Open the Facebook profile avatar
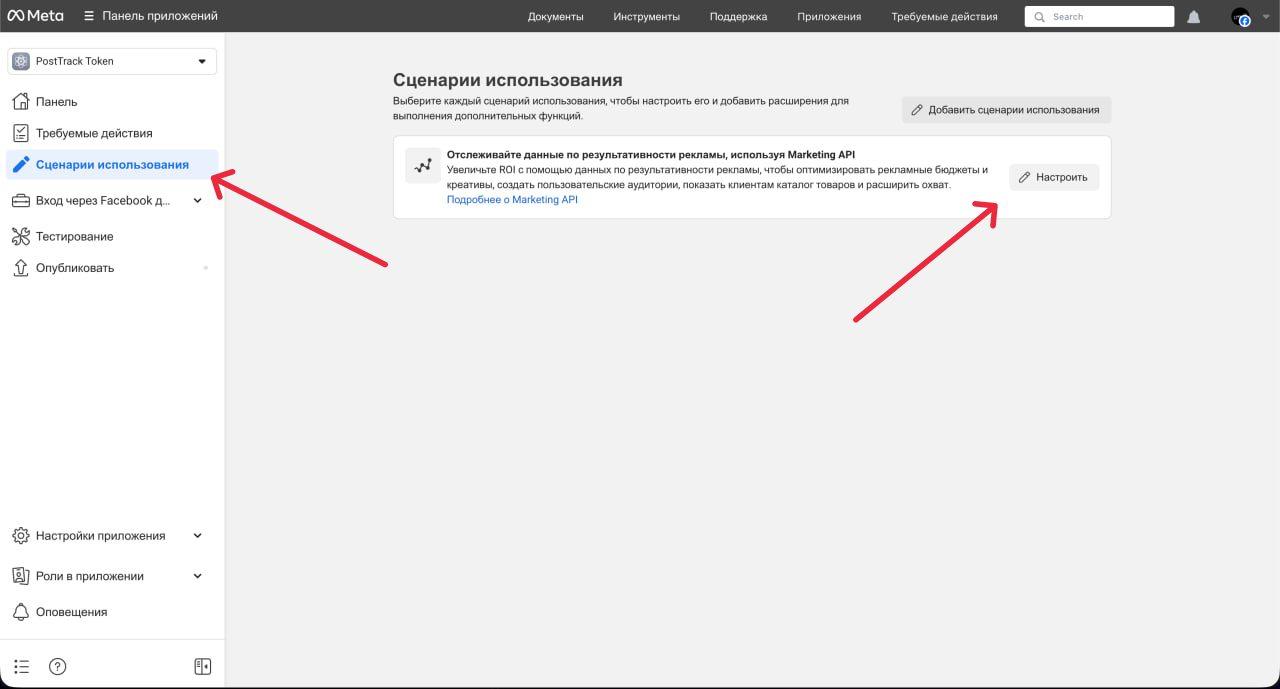The height and width of the screenshot is (689, 1280). click(1243, 19)
